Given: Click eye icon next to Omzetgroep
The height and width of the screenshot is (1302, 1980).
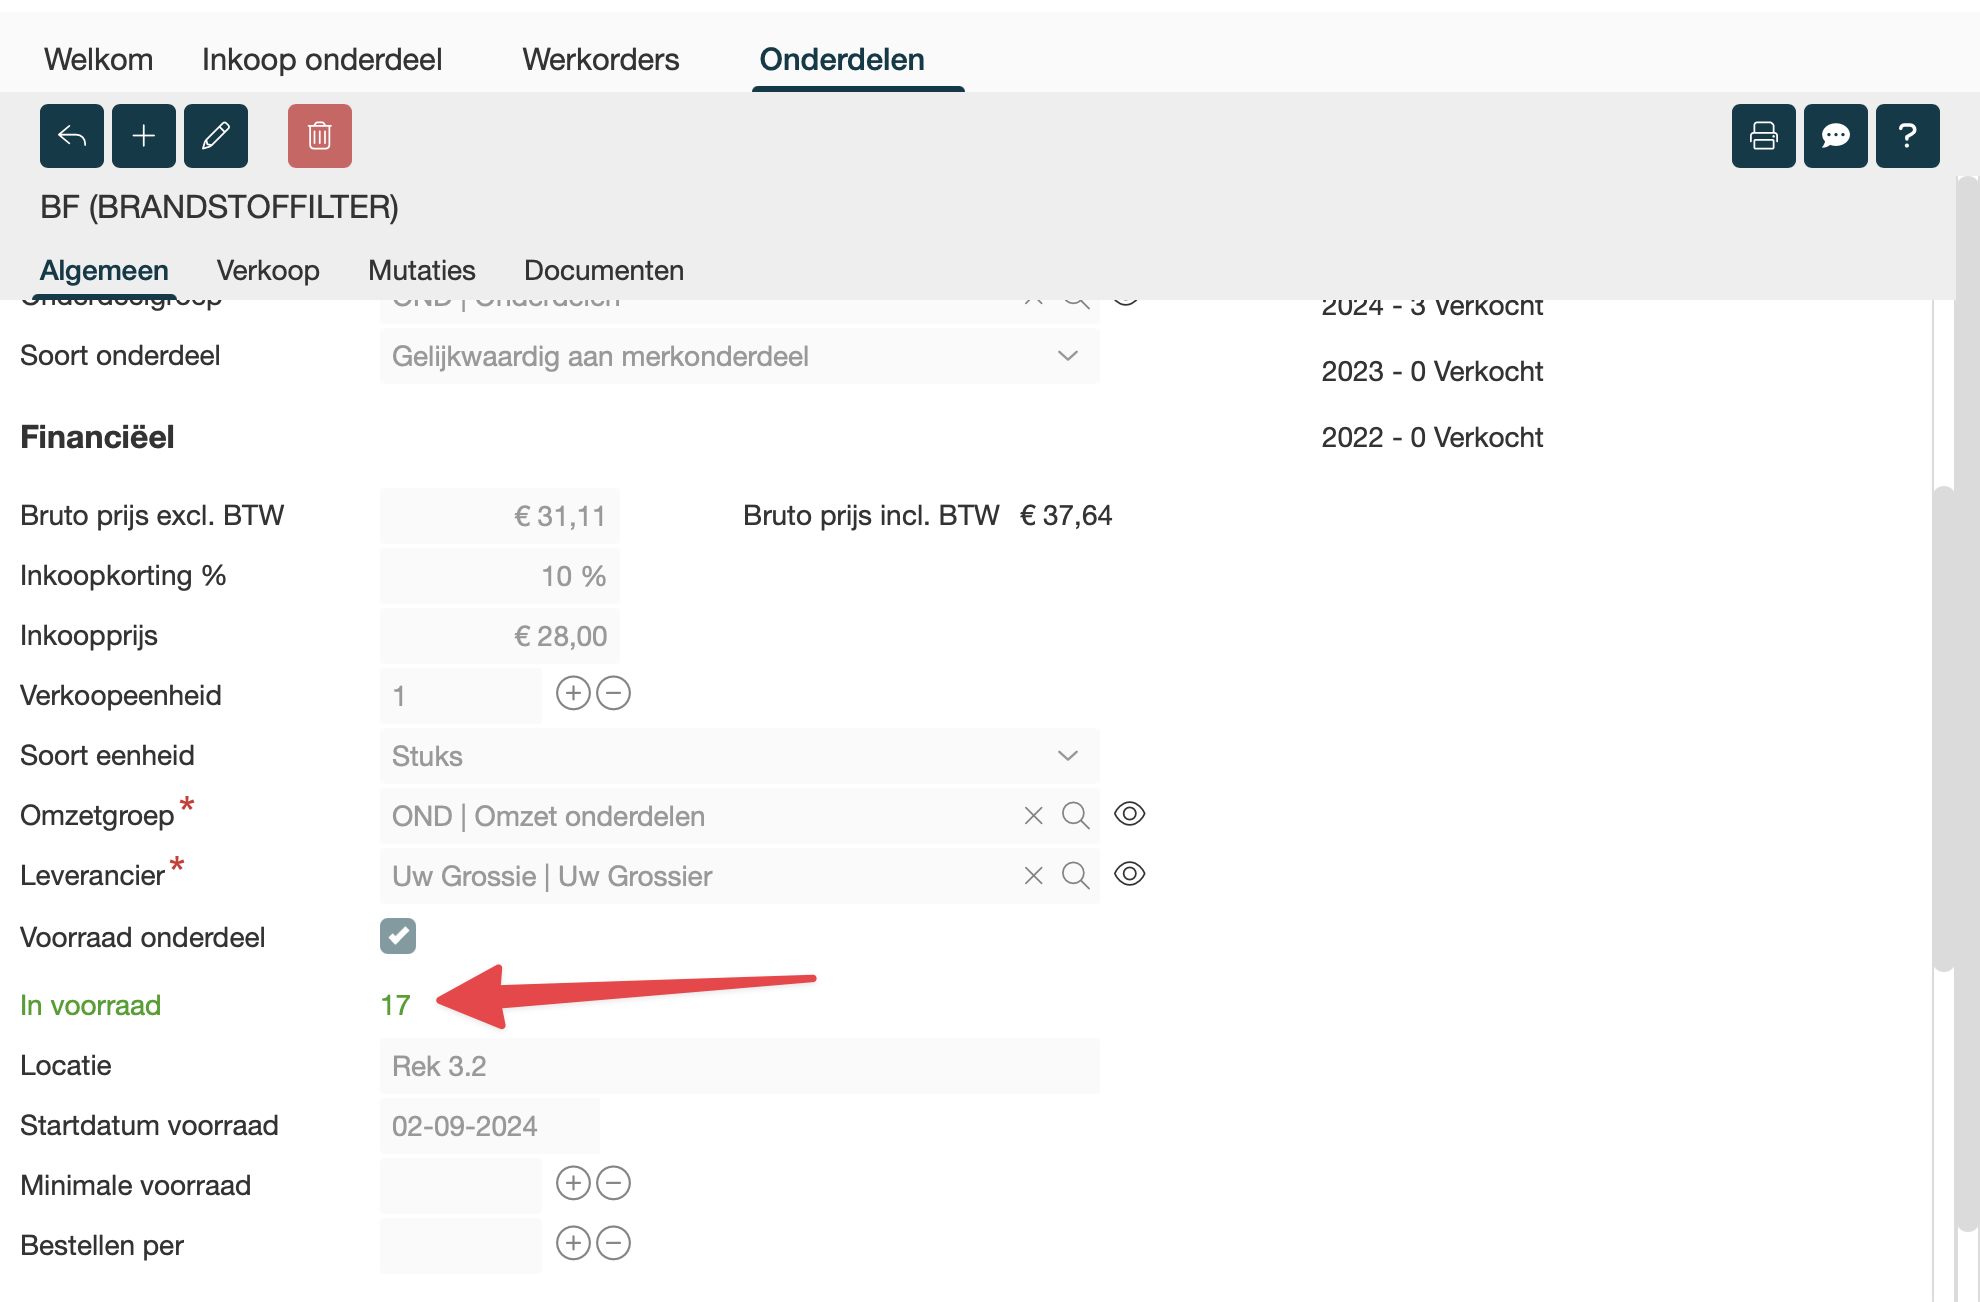Looking at the screenshot, I should [1130, 814].
